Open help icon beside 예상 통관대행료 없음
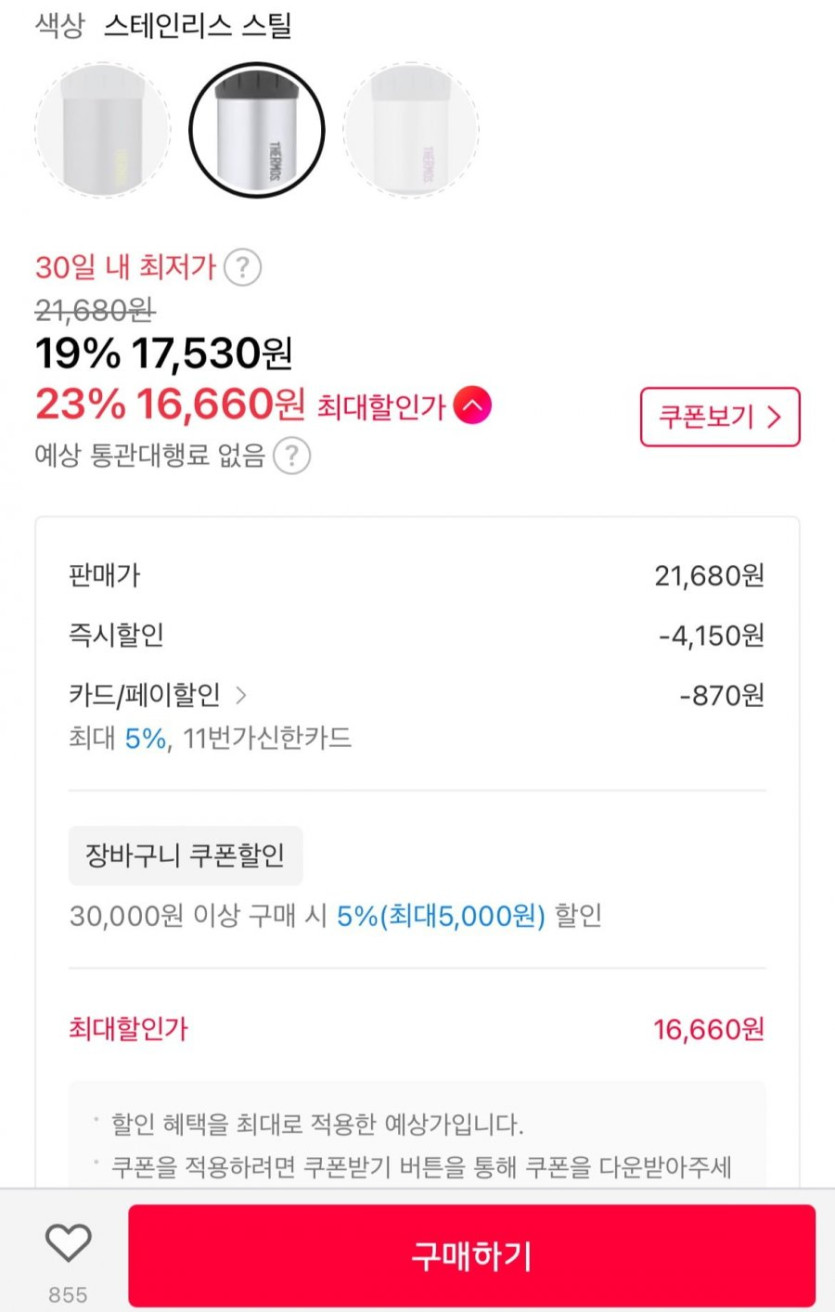835x1312 pixels. coord(291,456)
